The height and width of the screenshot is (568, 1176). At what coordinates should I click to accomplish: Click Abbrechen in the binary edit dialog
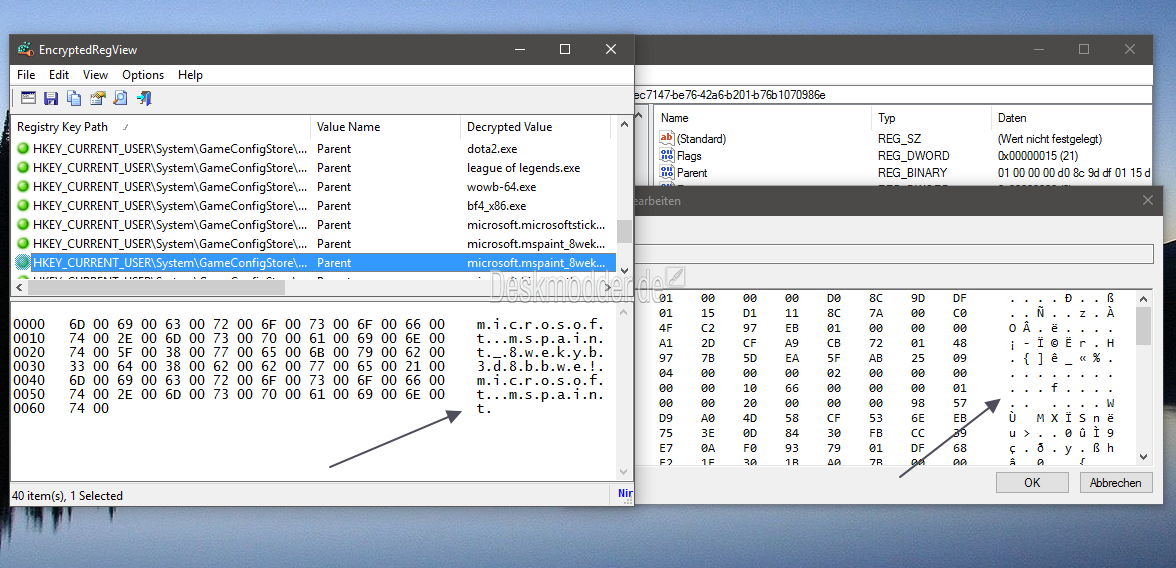[x=1115, y=482]
